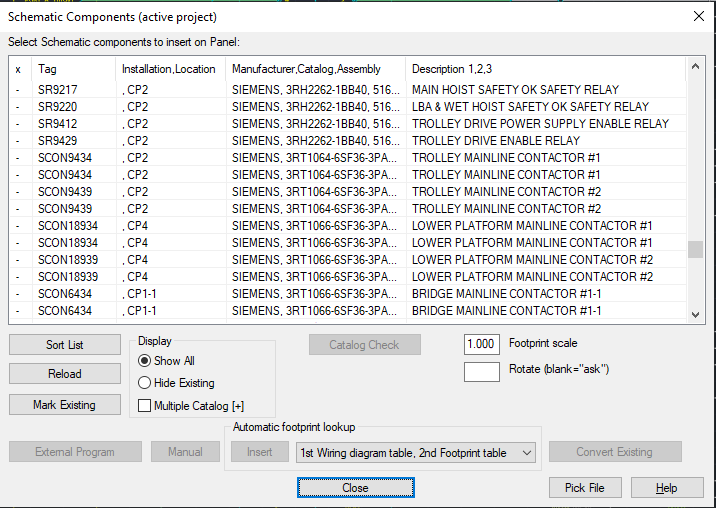Enable the Multiple Catalog [+] checkbox
The width and height of the screenshot is (716, 508).
click(x=145, y=406)
